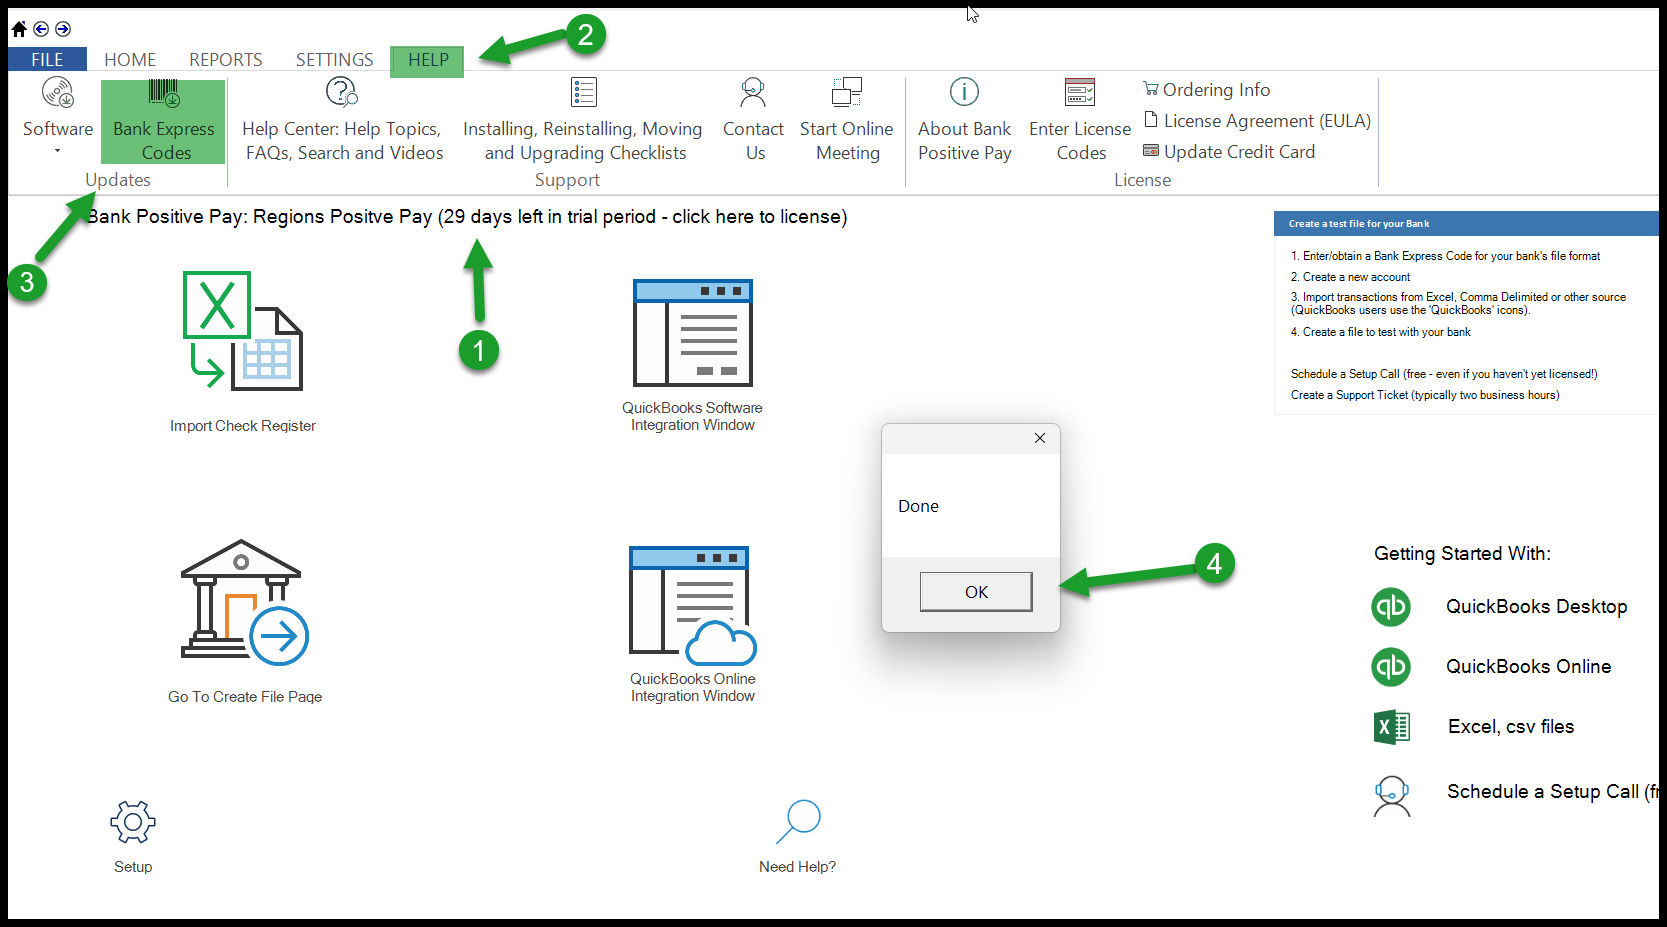The image size is (1667, 927).
Task: Click 'Create a new account' step
Action: tap(1350, 277)
